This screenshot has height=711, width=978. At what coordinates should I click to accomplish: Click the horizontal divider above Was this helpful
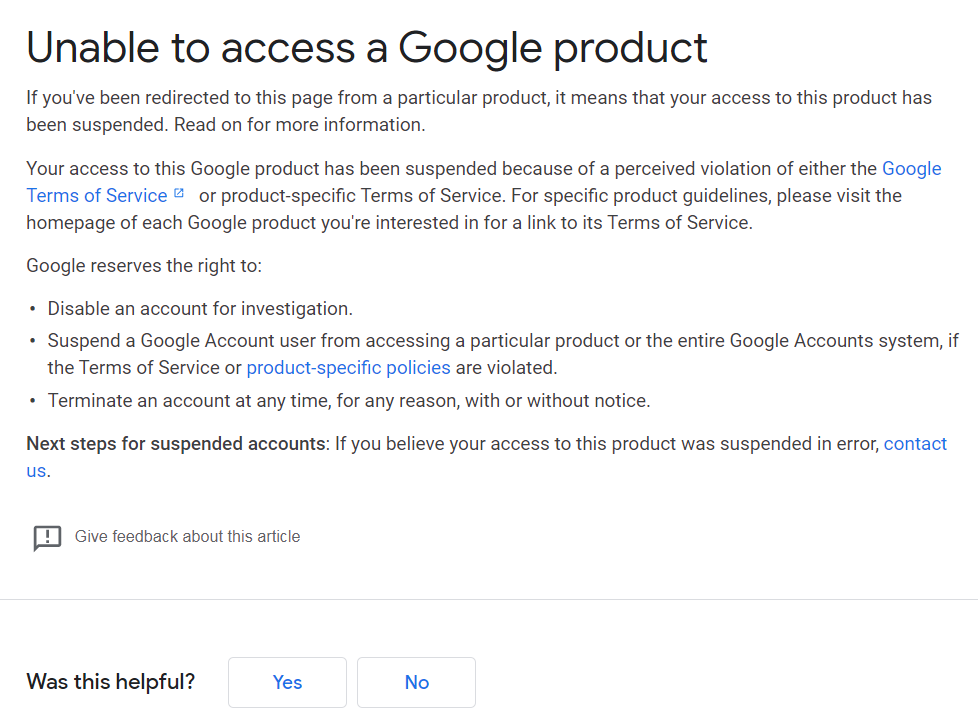click(489, 599)
